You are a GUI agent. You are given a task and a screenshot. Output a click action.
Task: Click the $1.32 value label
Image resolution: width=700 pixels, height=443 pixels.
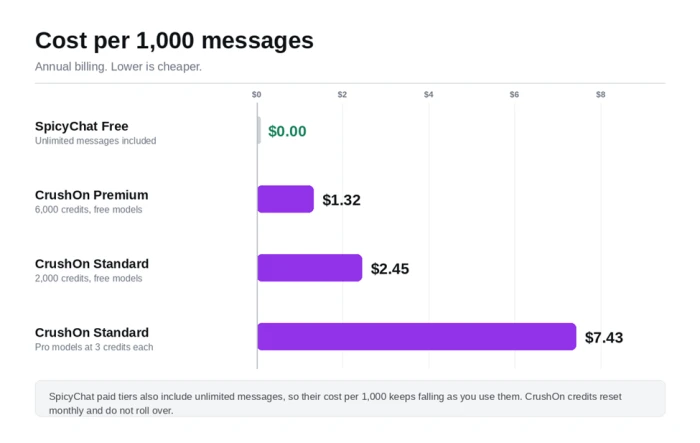click(x=342, y=200)
